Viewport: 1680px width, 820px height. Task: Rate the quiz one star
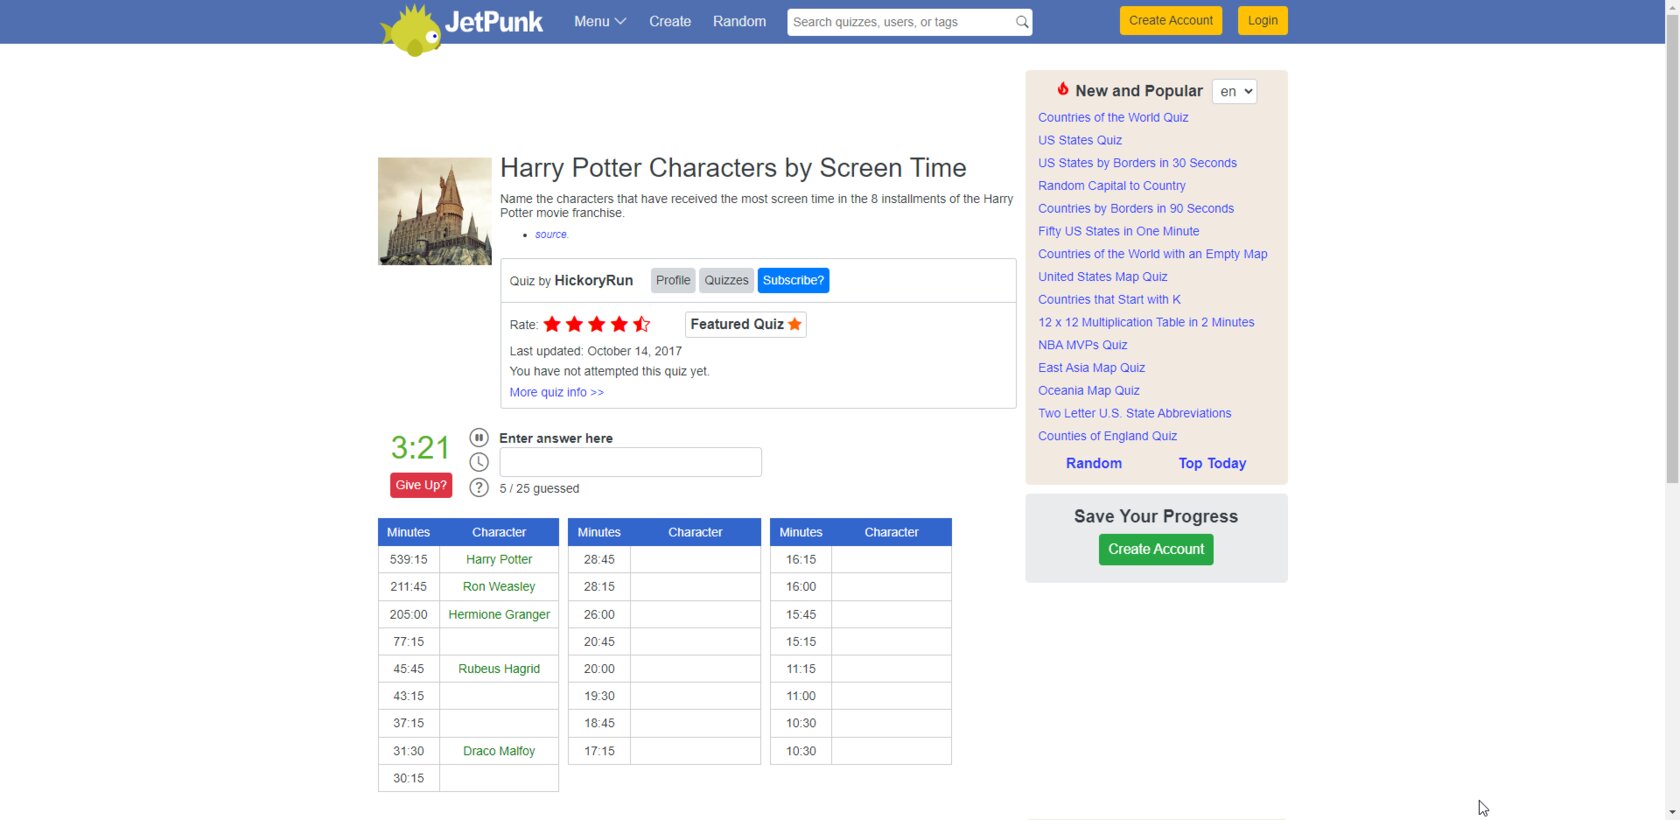pyautogui.click(x=552, y=324)
